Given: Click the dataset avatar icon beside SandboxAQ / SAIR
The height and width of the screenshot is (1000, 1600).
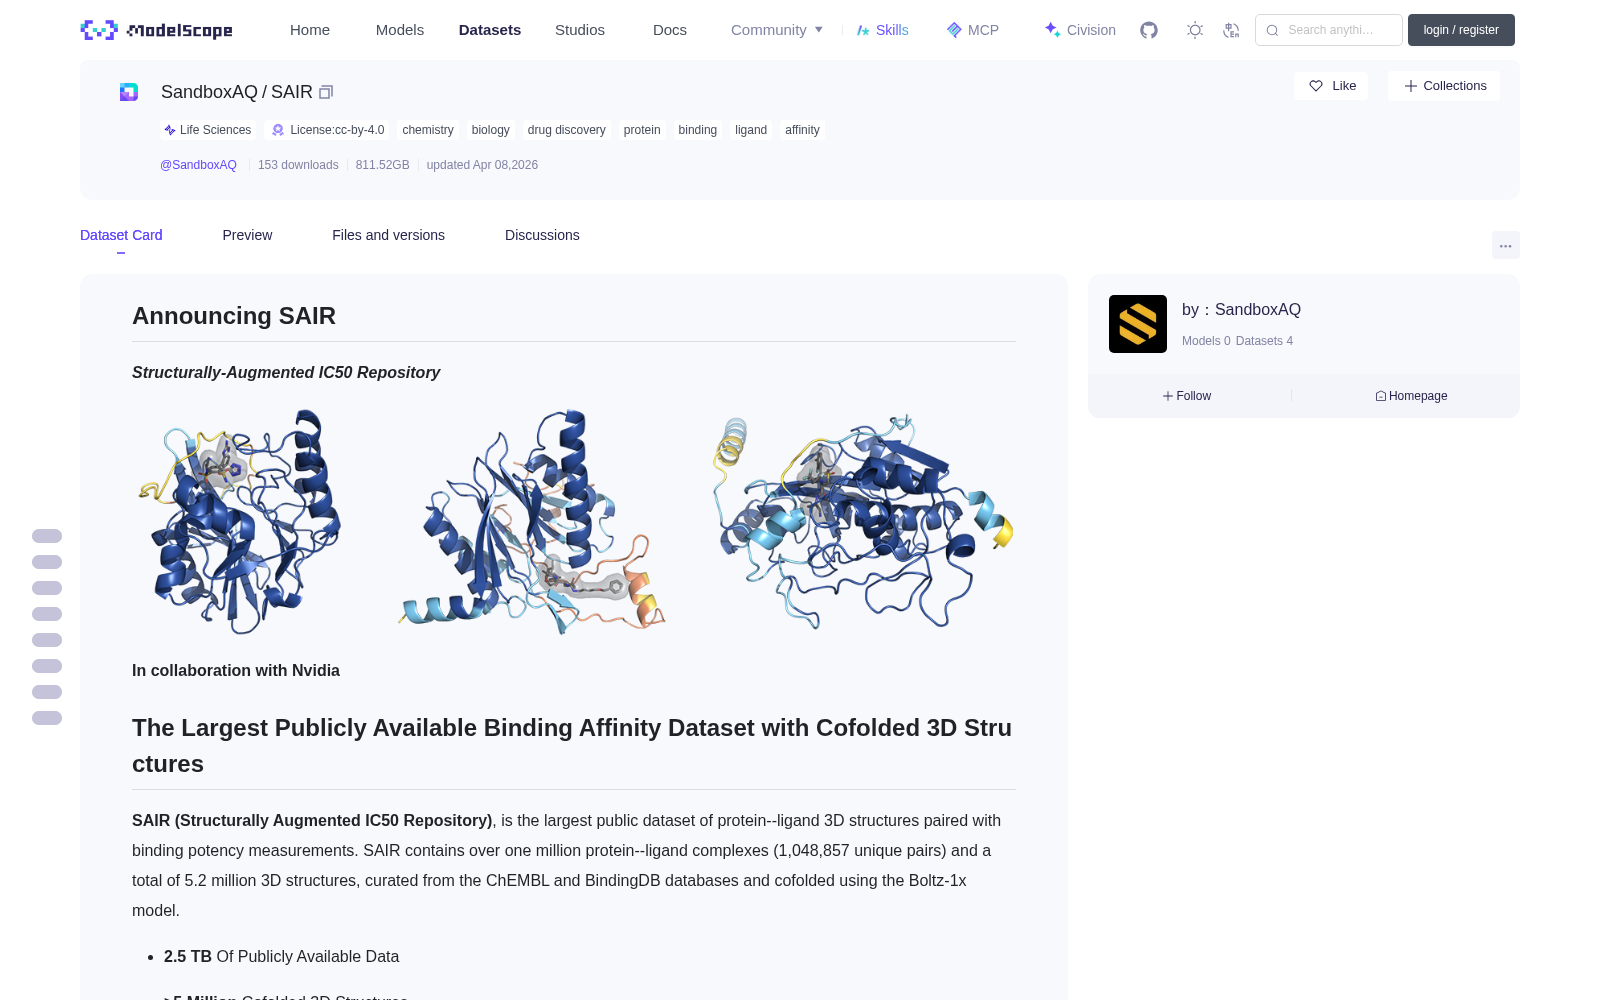Looking at the screenshot, I should point(129,92).
